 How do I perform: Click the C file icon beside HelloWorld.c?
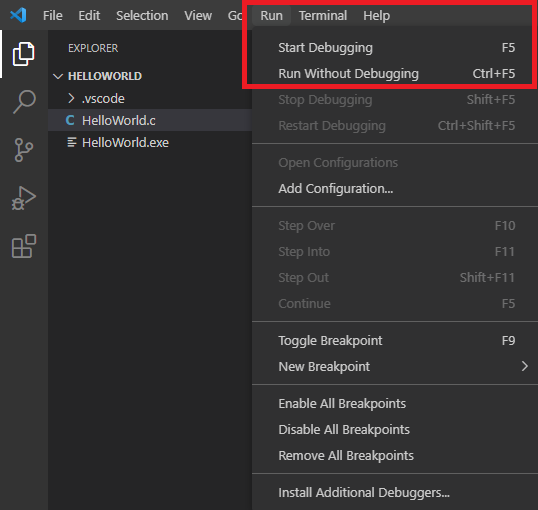[70, 120]
